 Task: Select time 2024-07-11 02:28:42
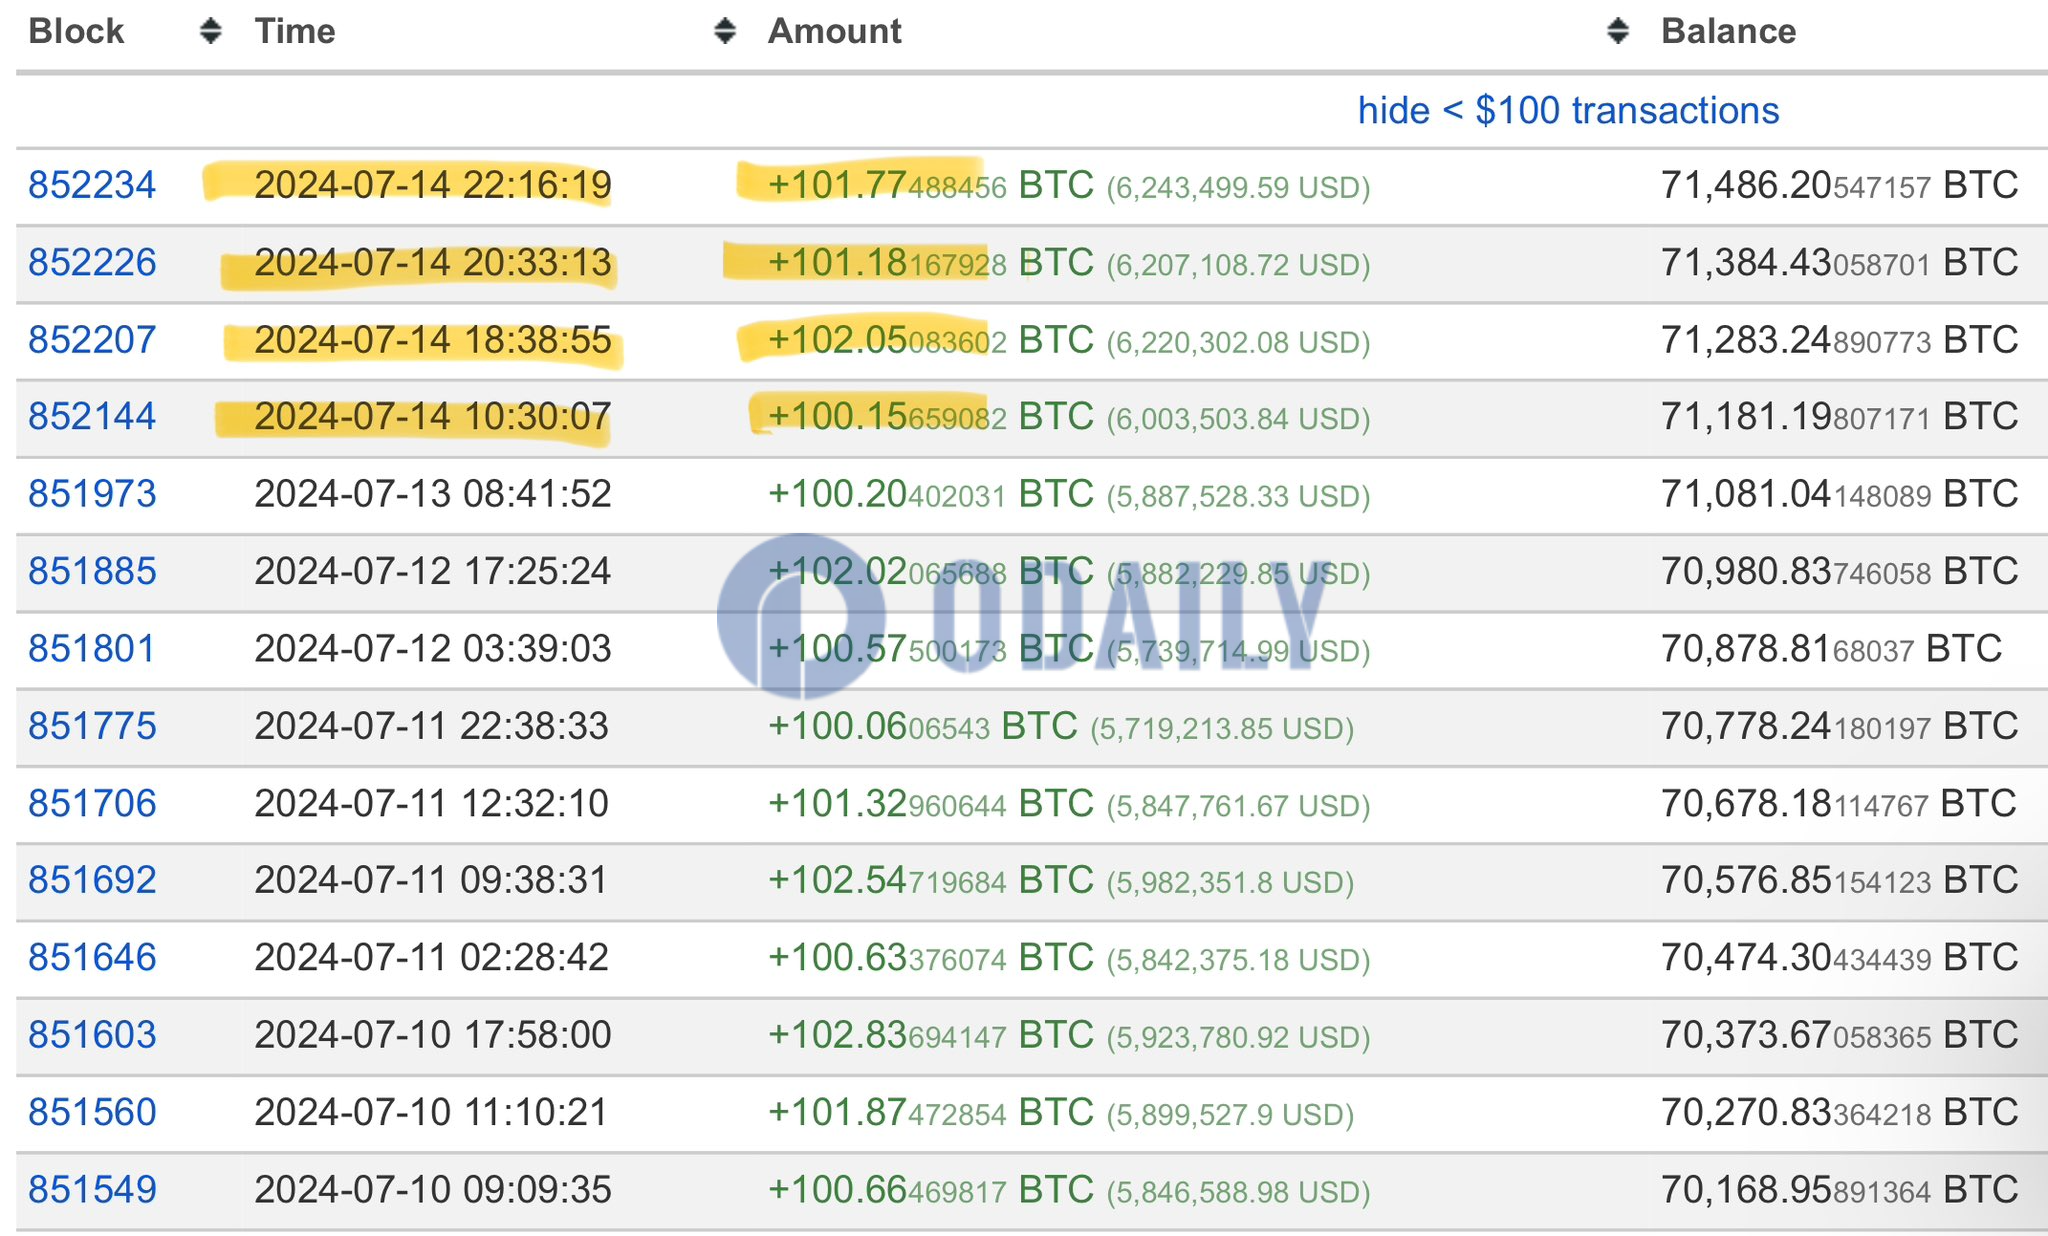(432, 957)
